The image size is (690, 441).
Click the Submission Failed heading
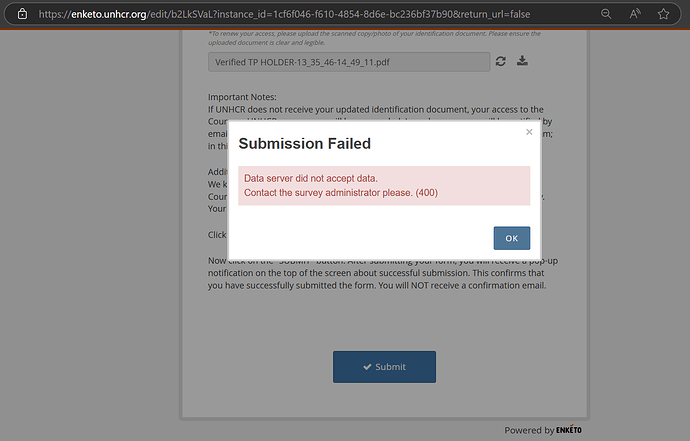click(305, 144)
